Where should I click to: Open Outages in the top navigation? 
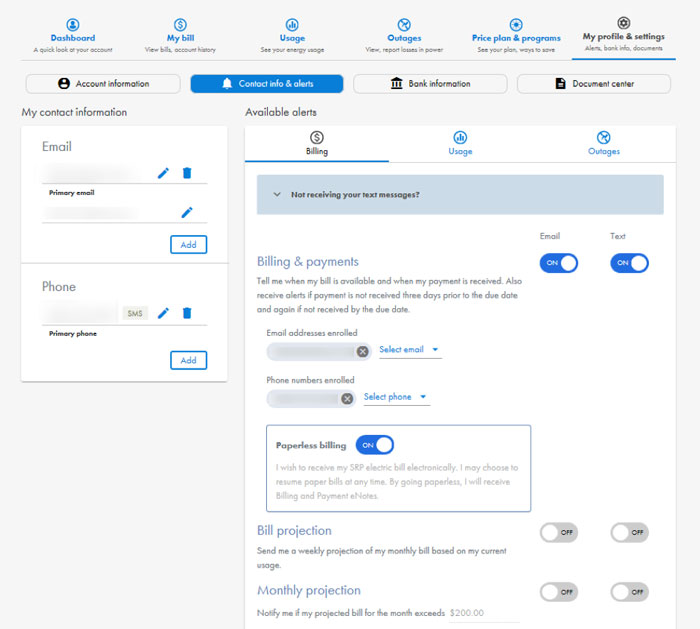(x=404, y=38)
